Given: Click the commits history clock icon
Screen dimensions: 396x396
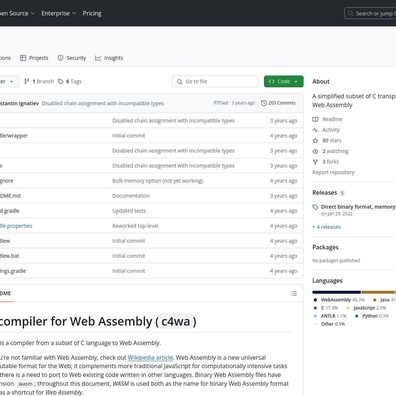Looking at the screenshot, I should click(264, 103).
